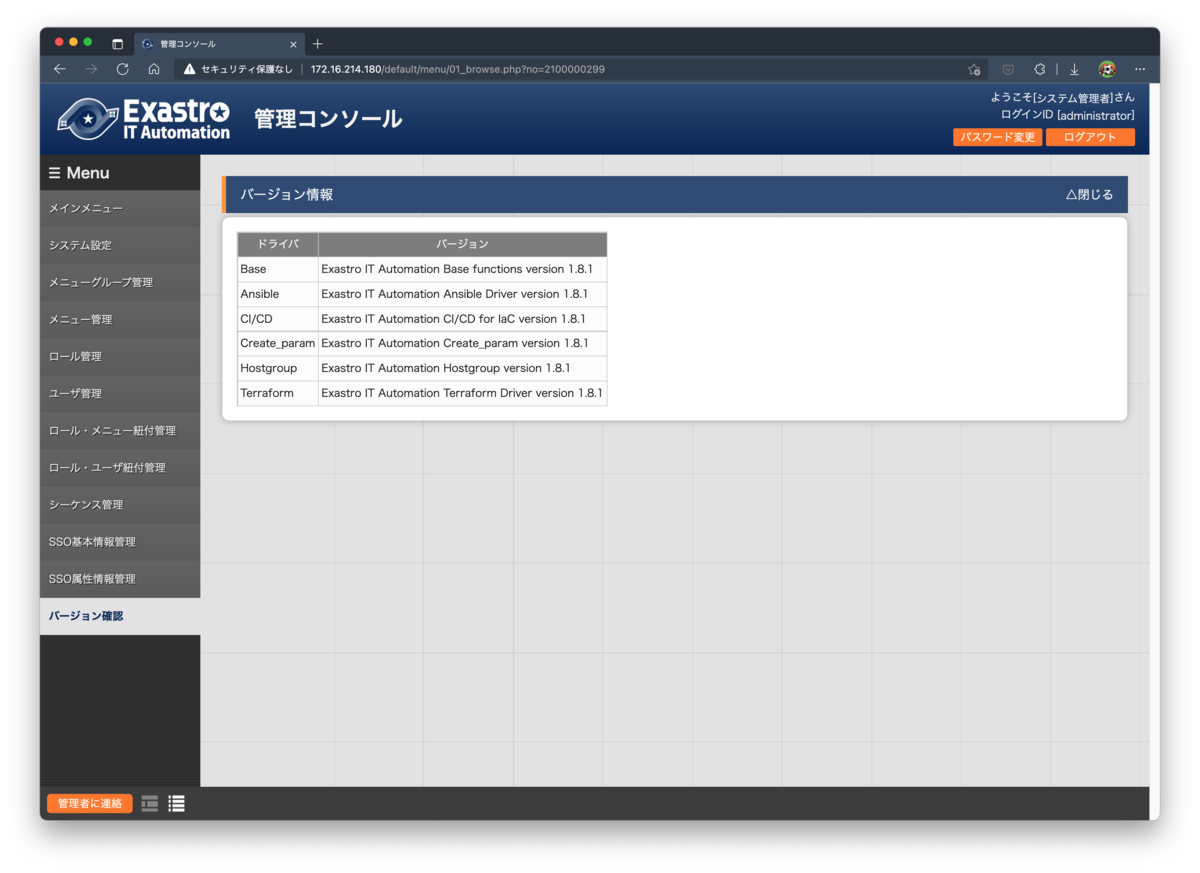The image size is (1200, 873).
Task: Click the shield tracking-prevention icon in the address bar
Action: click(x=1008, y=69)
